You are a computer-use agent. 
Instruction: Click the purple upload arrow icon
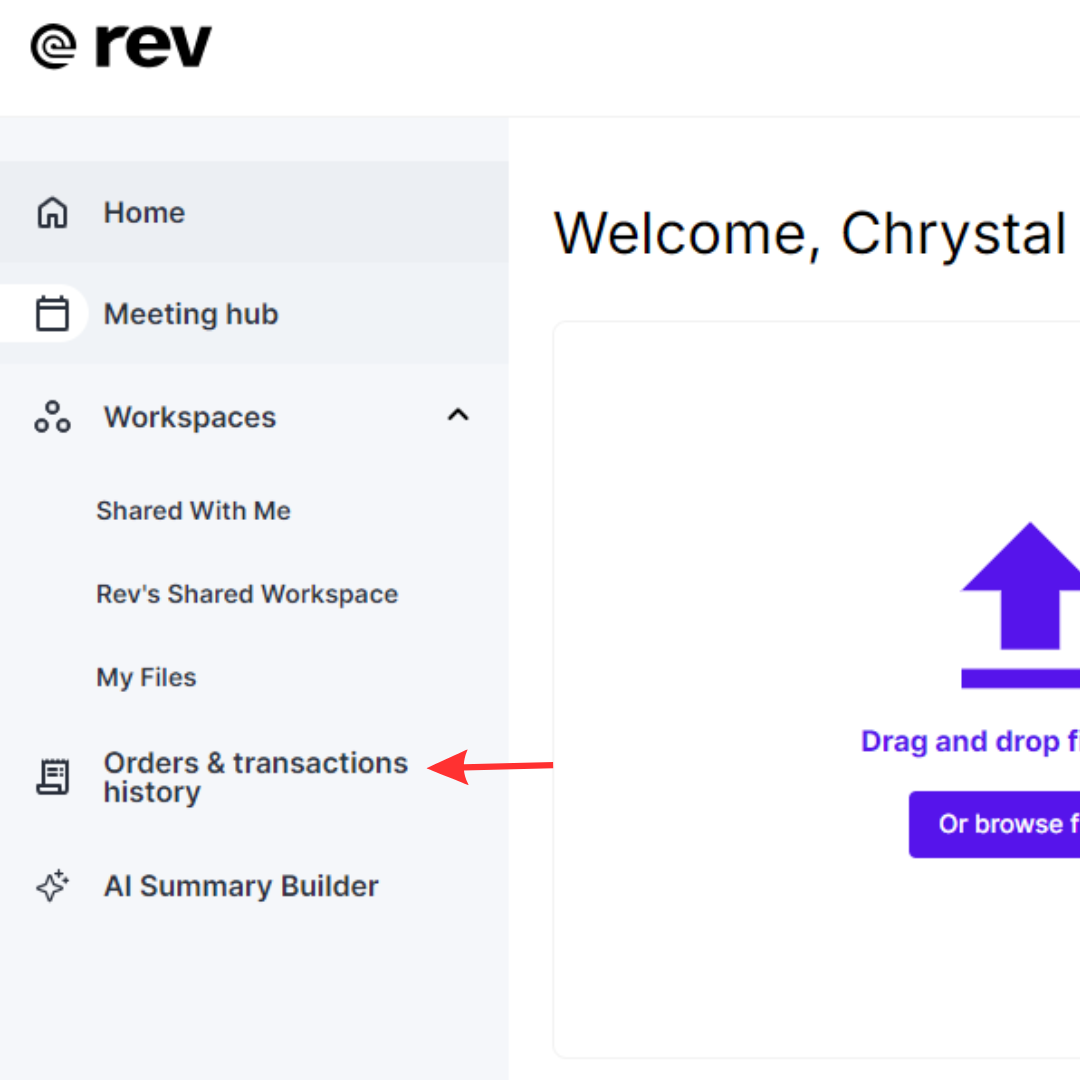click(1021, 605)
